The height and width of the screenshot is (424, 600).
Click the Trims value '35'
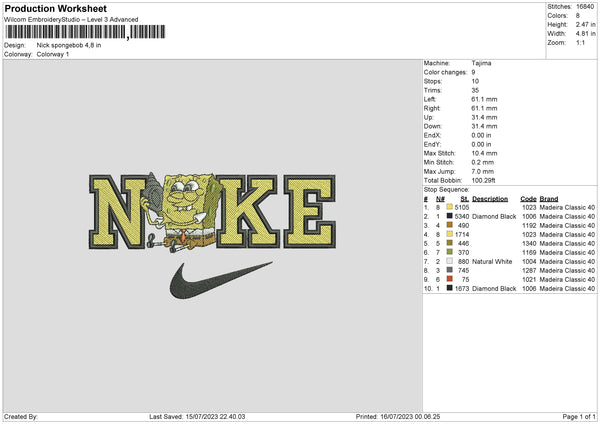[475, 90]
